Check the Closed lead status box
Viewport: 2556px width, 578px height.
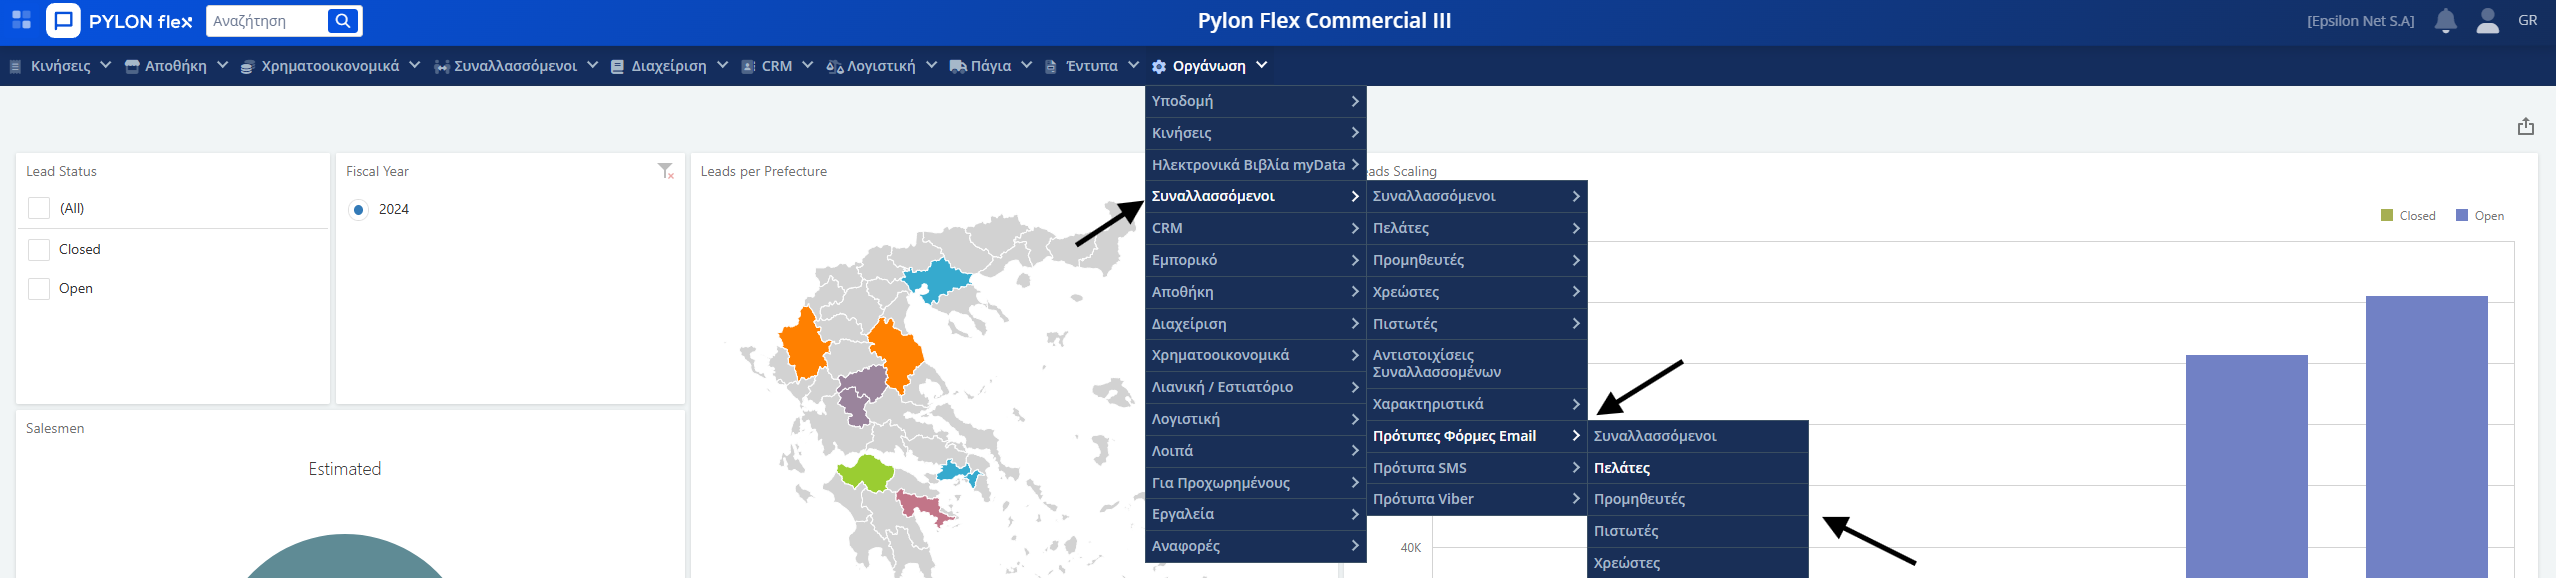(39, 249)
